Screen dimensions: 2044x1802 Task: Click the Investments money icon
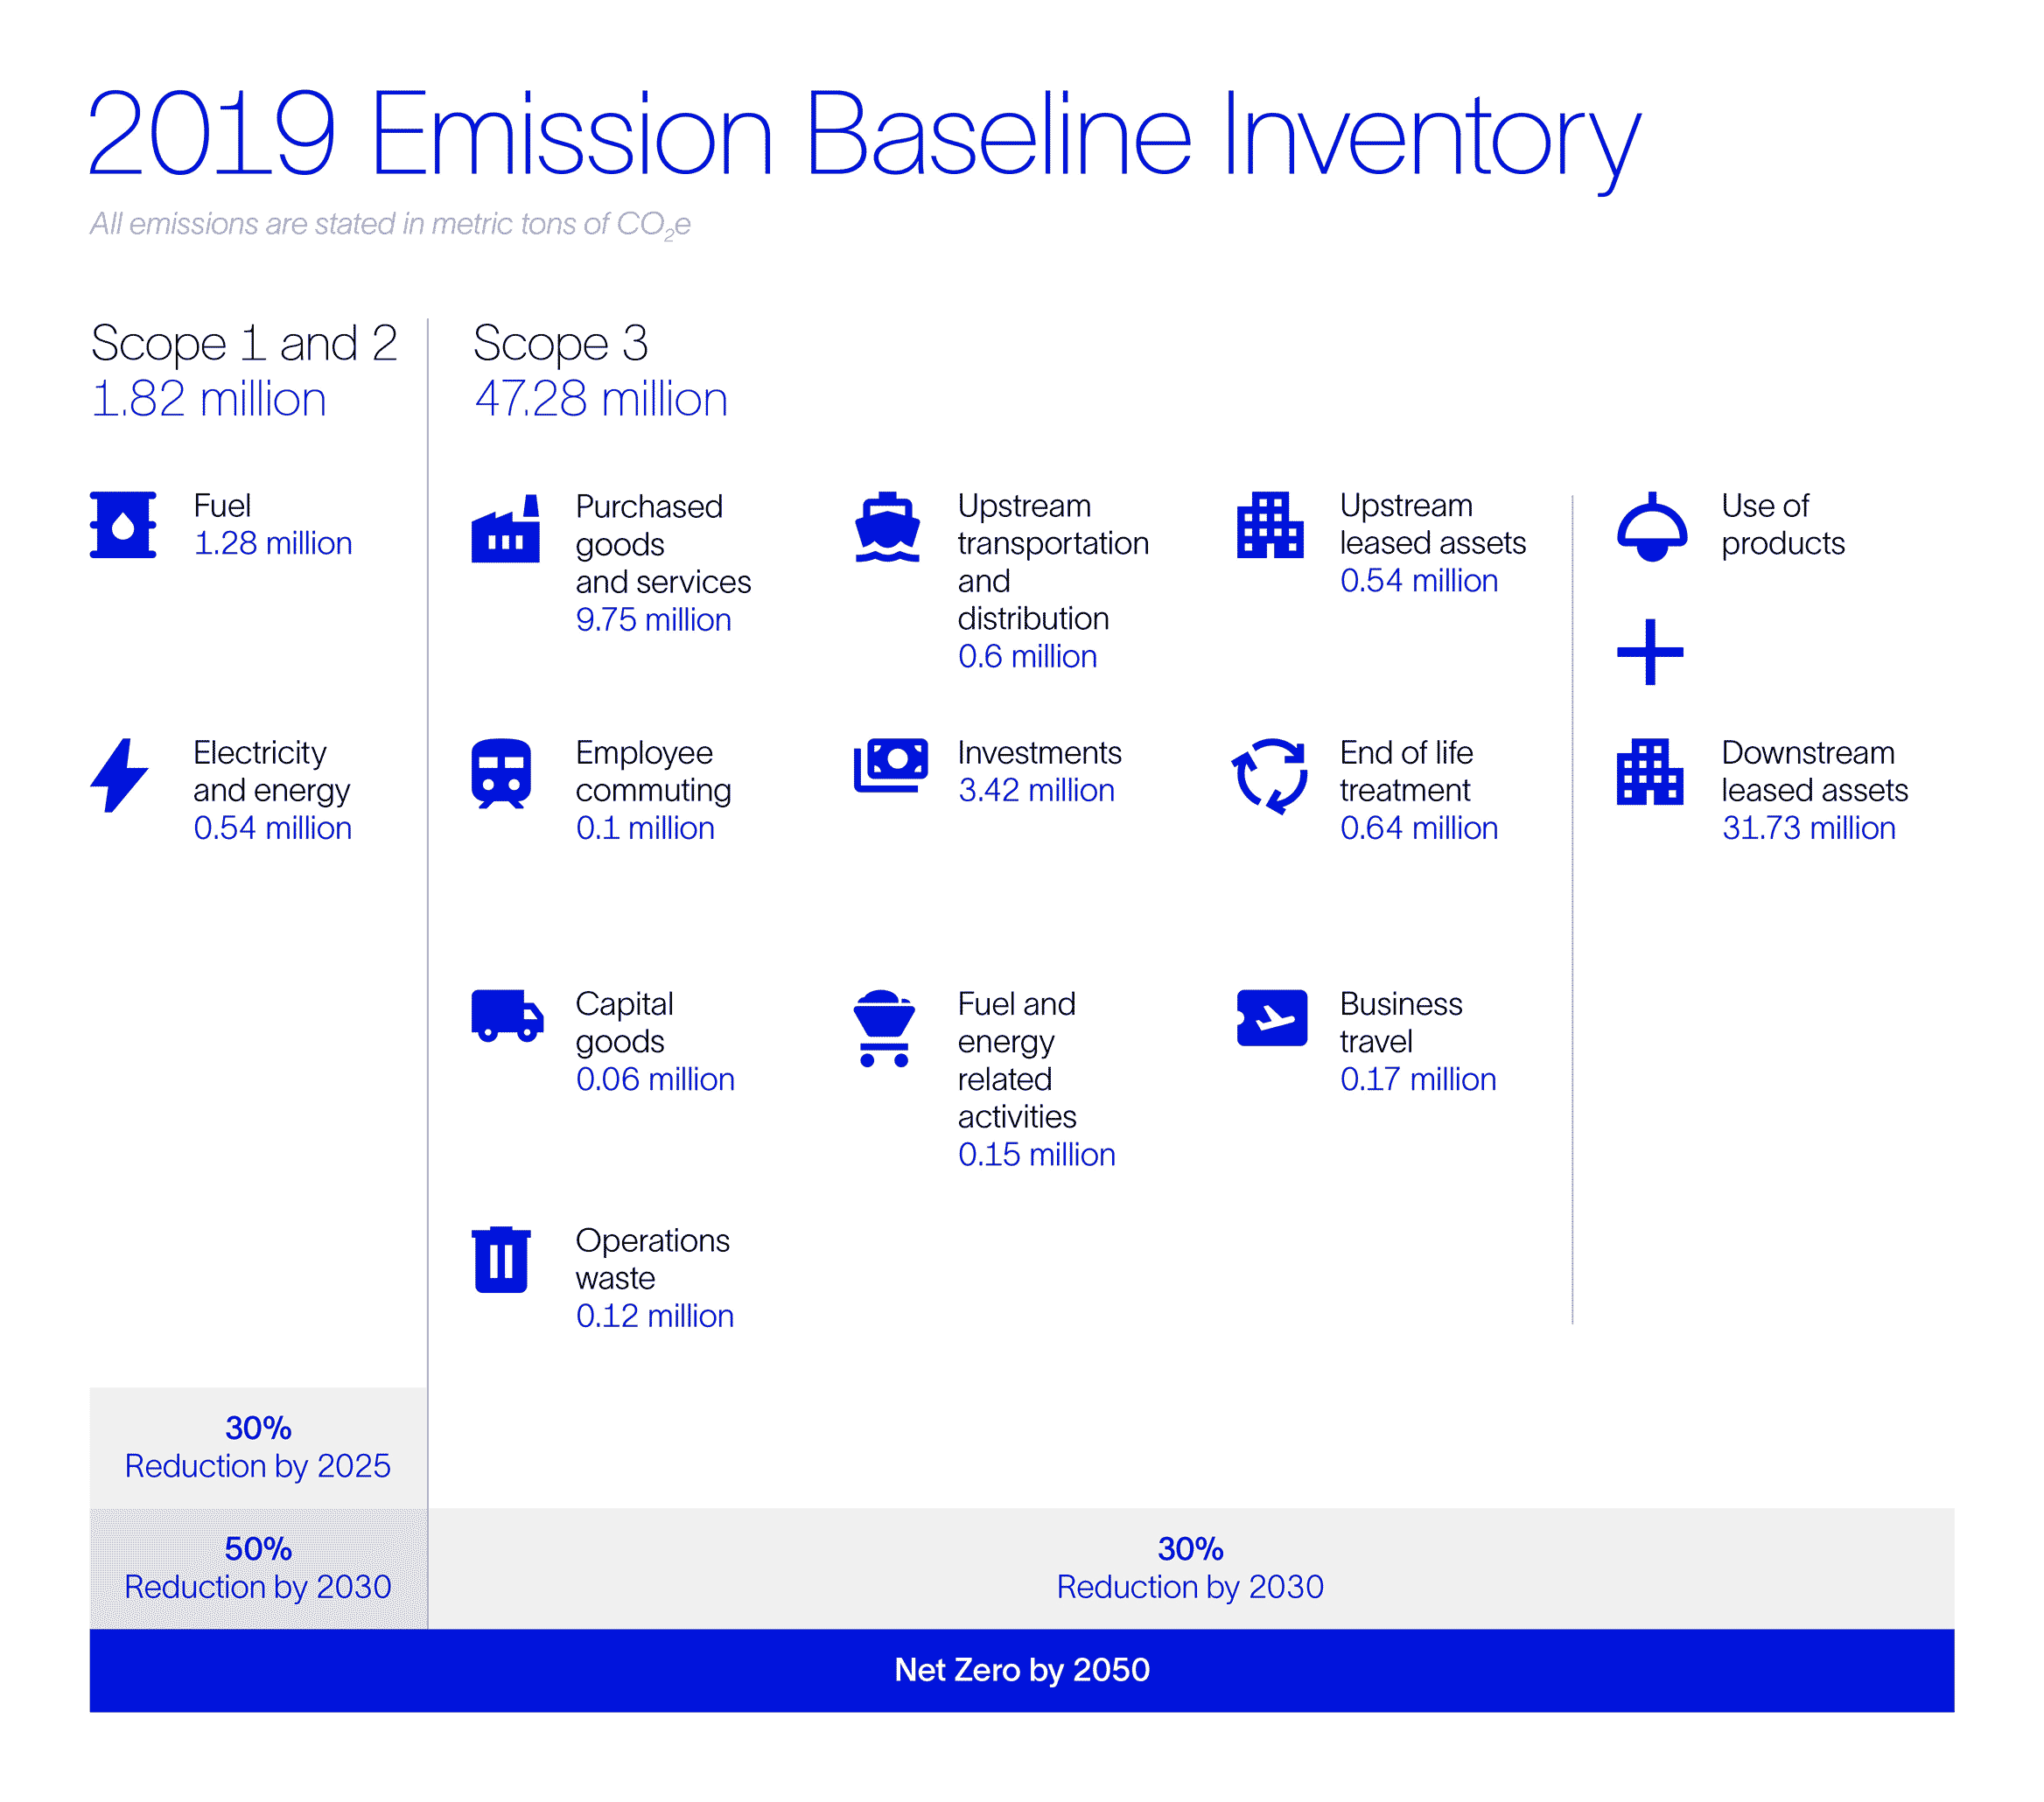point(891,766)
